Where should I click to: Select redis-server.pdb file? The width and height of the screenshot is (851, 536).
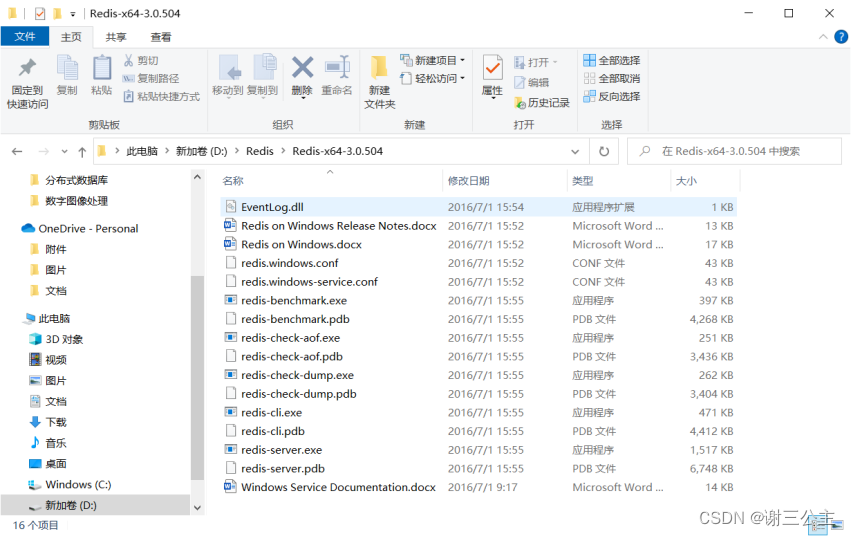tap(478, 468)
